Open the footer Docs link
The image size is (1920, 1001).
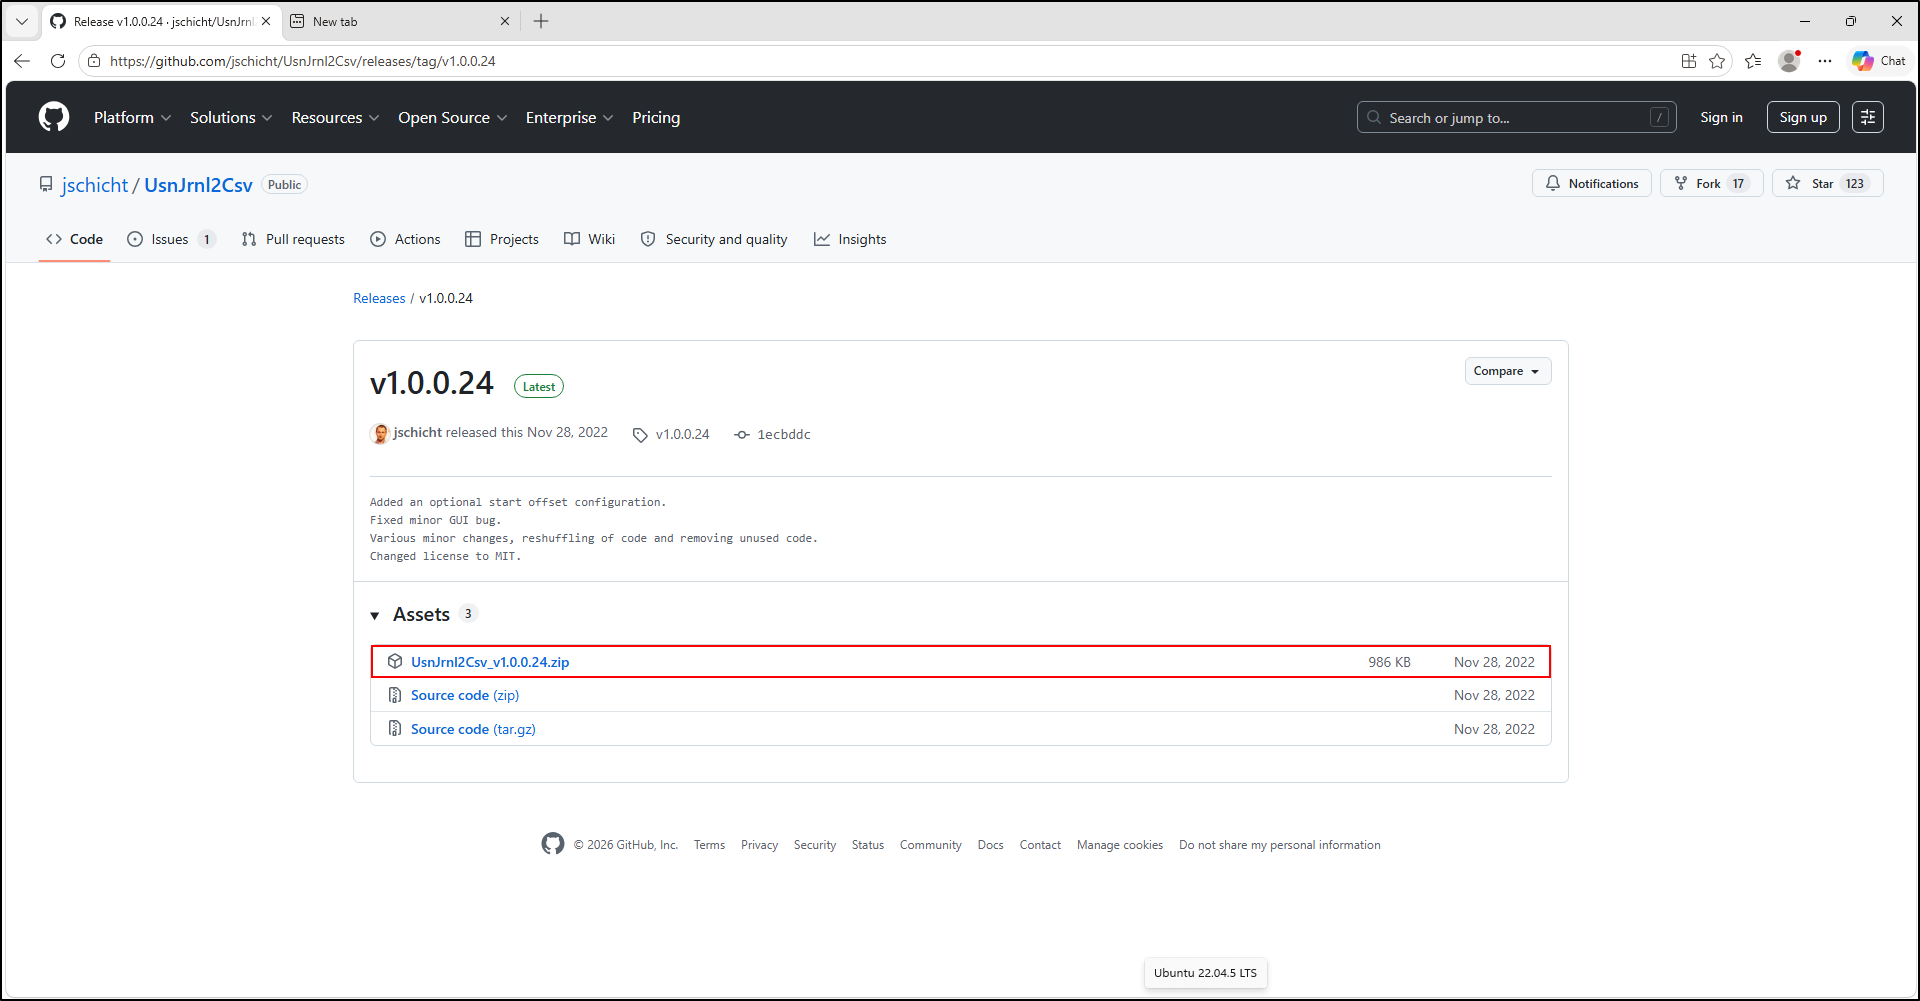pyautogui.click(x=990, y=845)
